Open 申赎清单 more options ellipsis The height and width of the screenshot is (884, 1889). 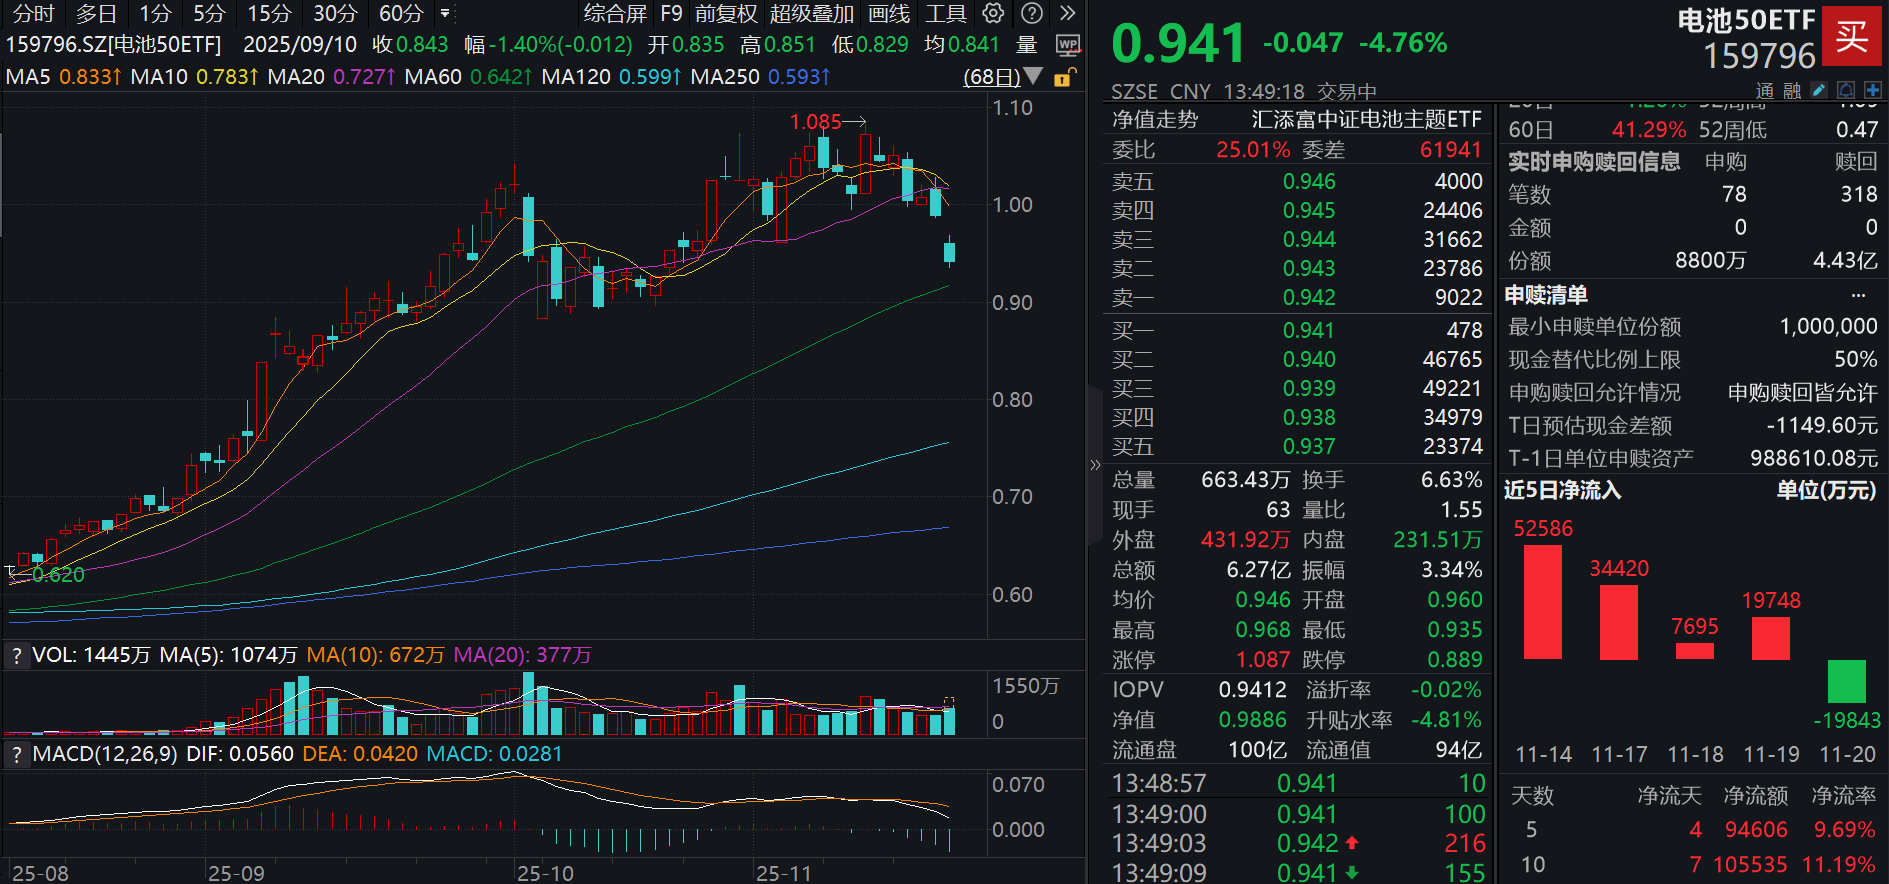pyautogui.click(x=1858, y=295)
